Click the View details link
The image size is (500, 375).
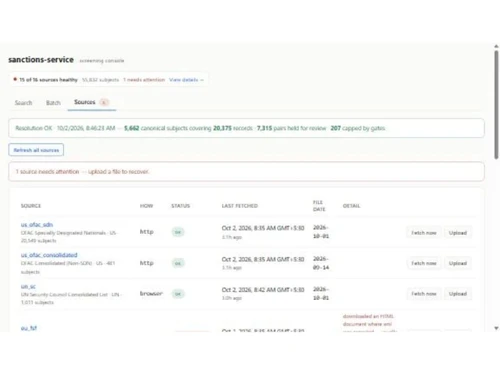coord(186,80)
